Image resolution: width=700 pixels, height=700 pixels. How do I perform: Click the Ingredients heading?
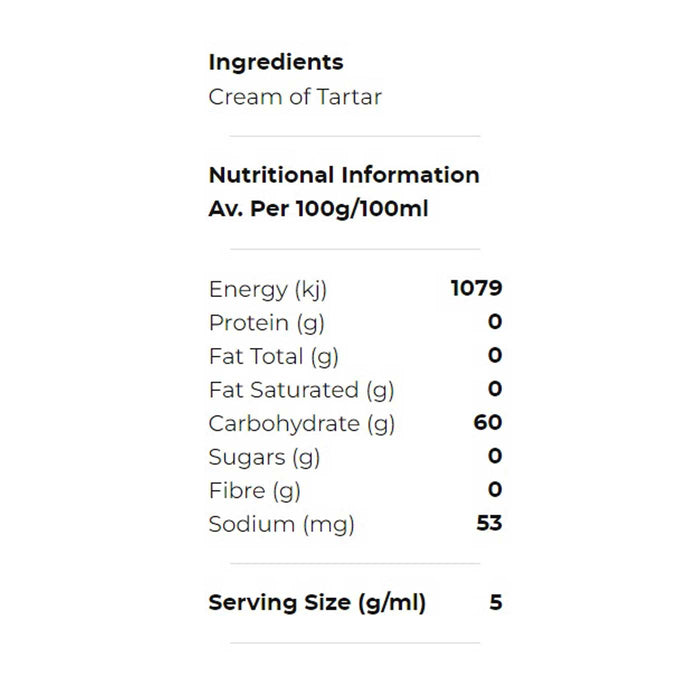(x=275, y=62)
